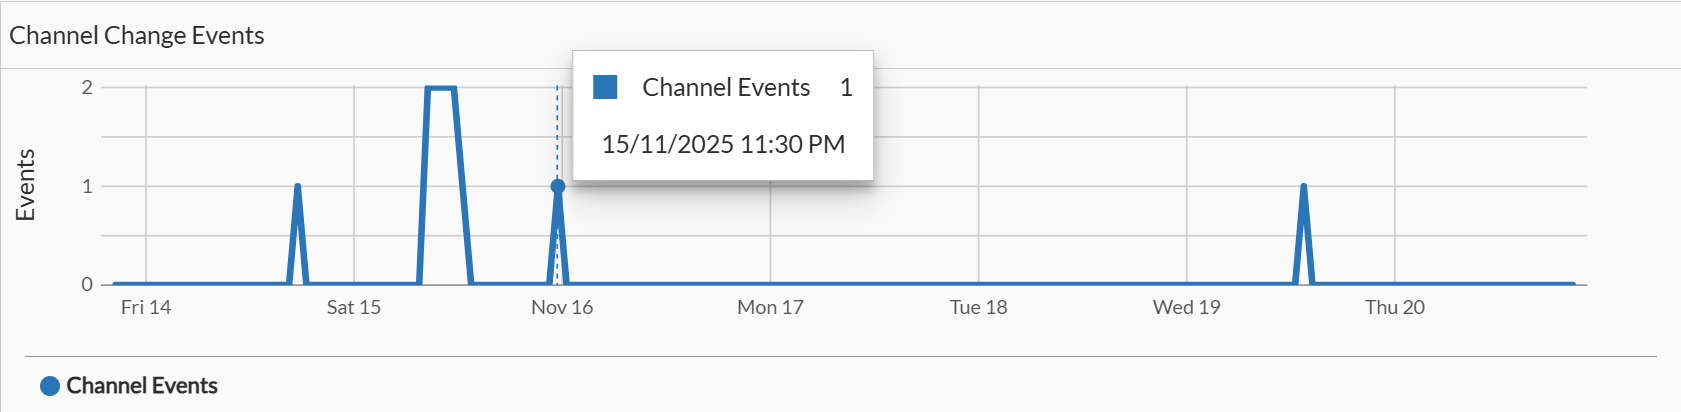Click the spike peak after Wed 19
Image resolution: width=1681 pixels, height=412 pixels.
1304,186
